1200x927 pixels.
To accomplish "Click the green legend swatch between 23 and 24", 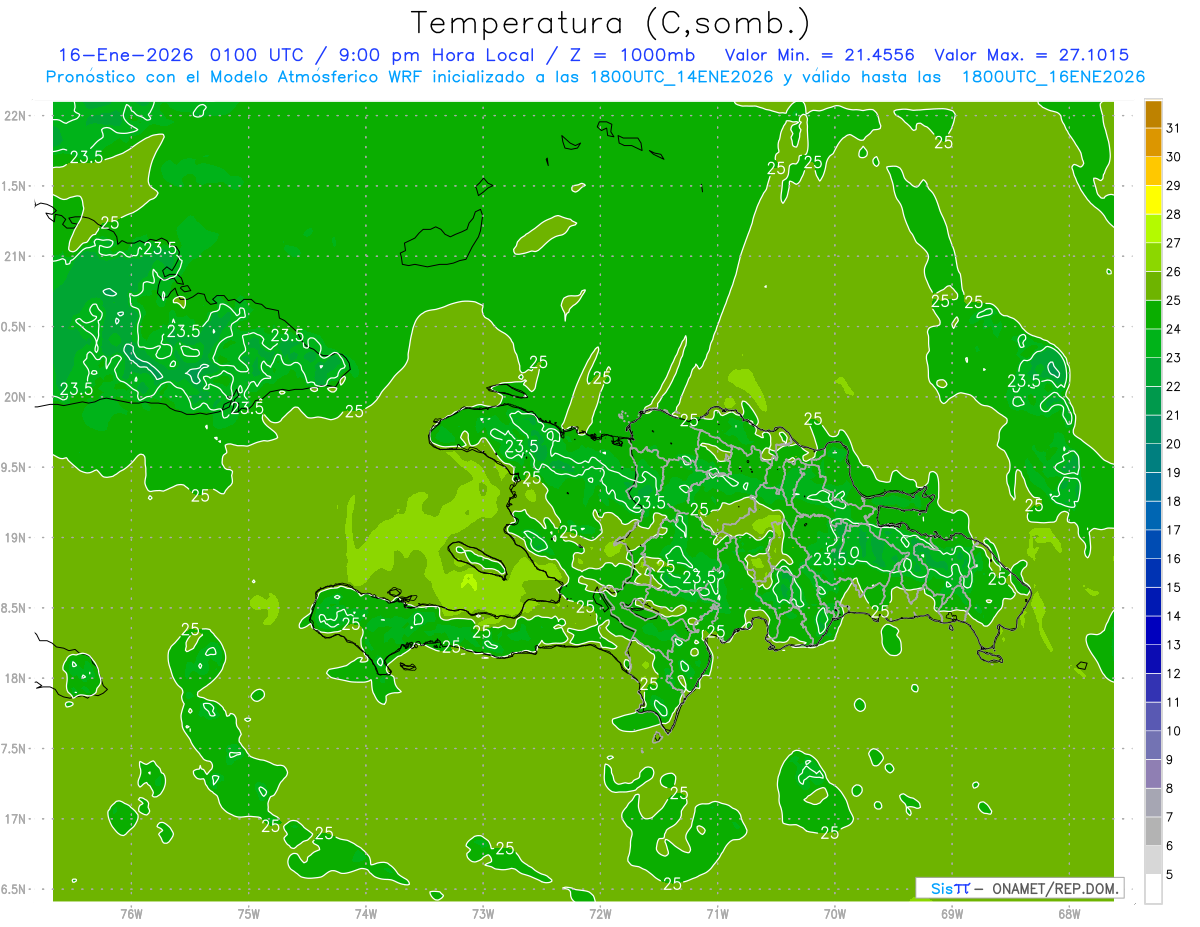I will point(1153,345).
